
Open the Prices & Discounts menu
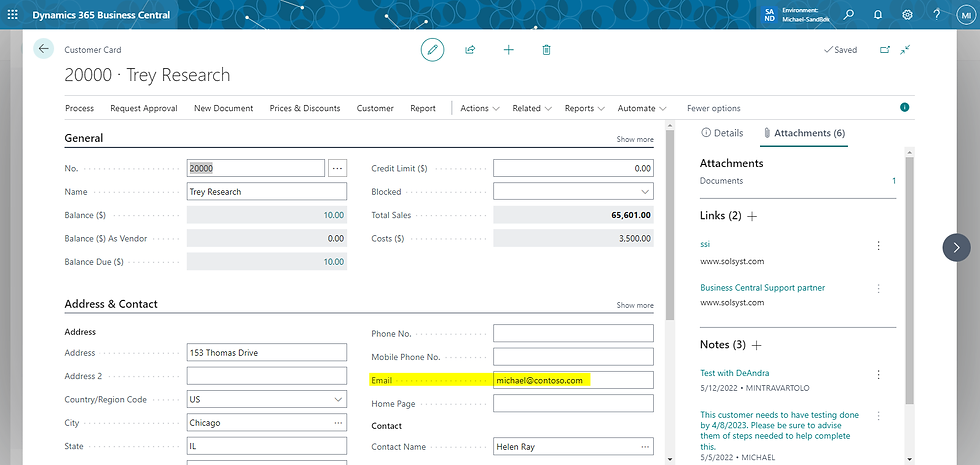point(305,108)
